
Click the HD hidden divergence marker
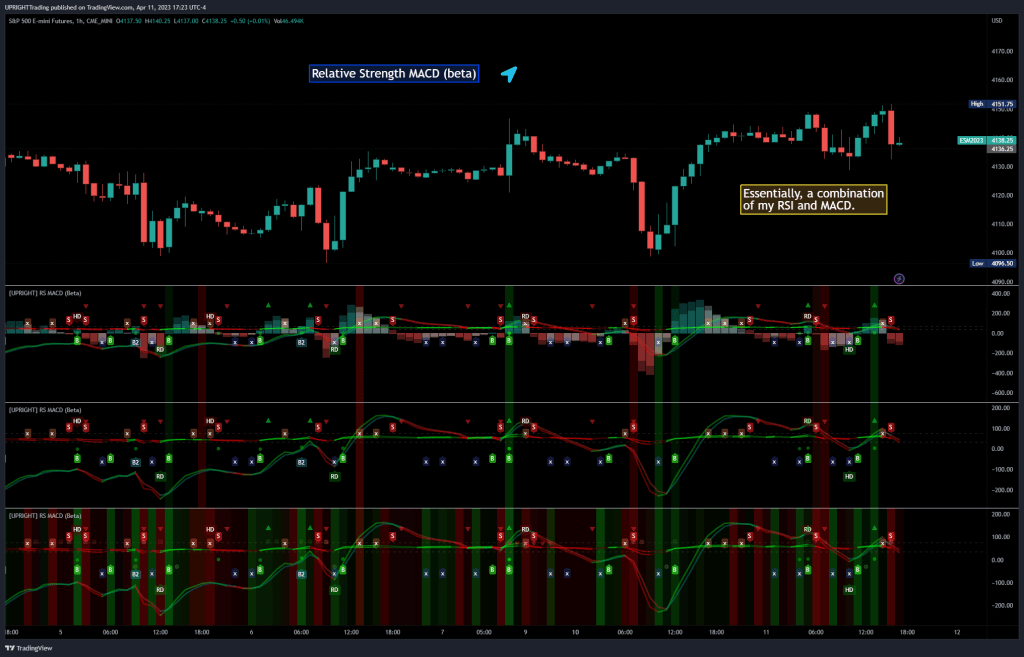point(77,317)
